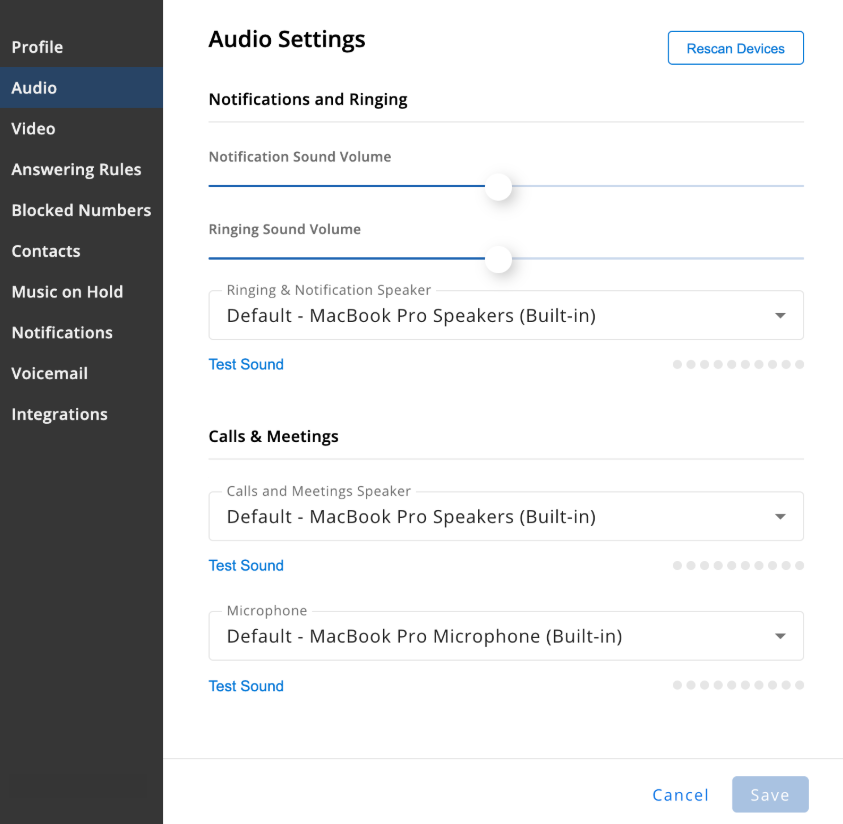Viewport: 843px width, 824px height.
Task: Open Music on Hold settings
Action: [x=67, y=292]
